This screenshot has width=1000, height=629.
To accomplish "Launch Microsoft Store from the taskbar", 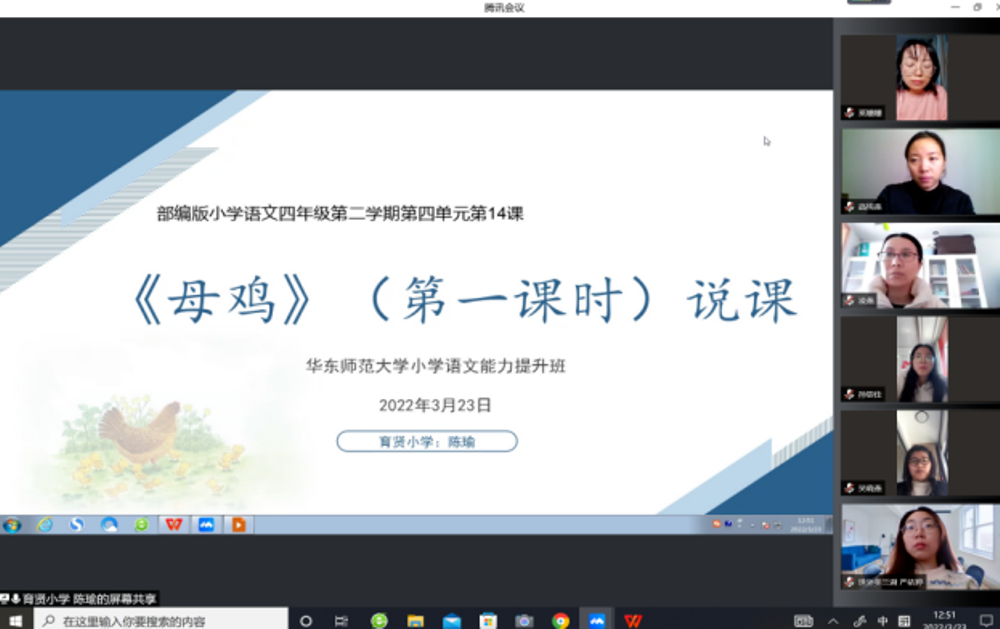I will [x=488, y=620].
